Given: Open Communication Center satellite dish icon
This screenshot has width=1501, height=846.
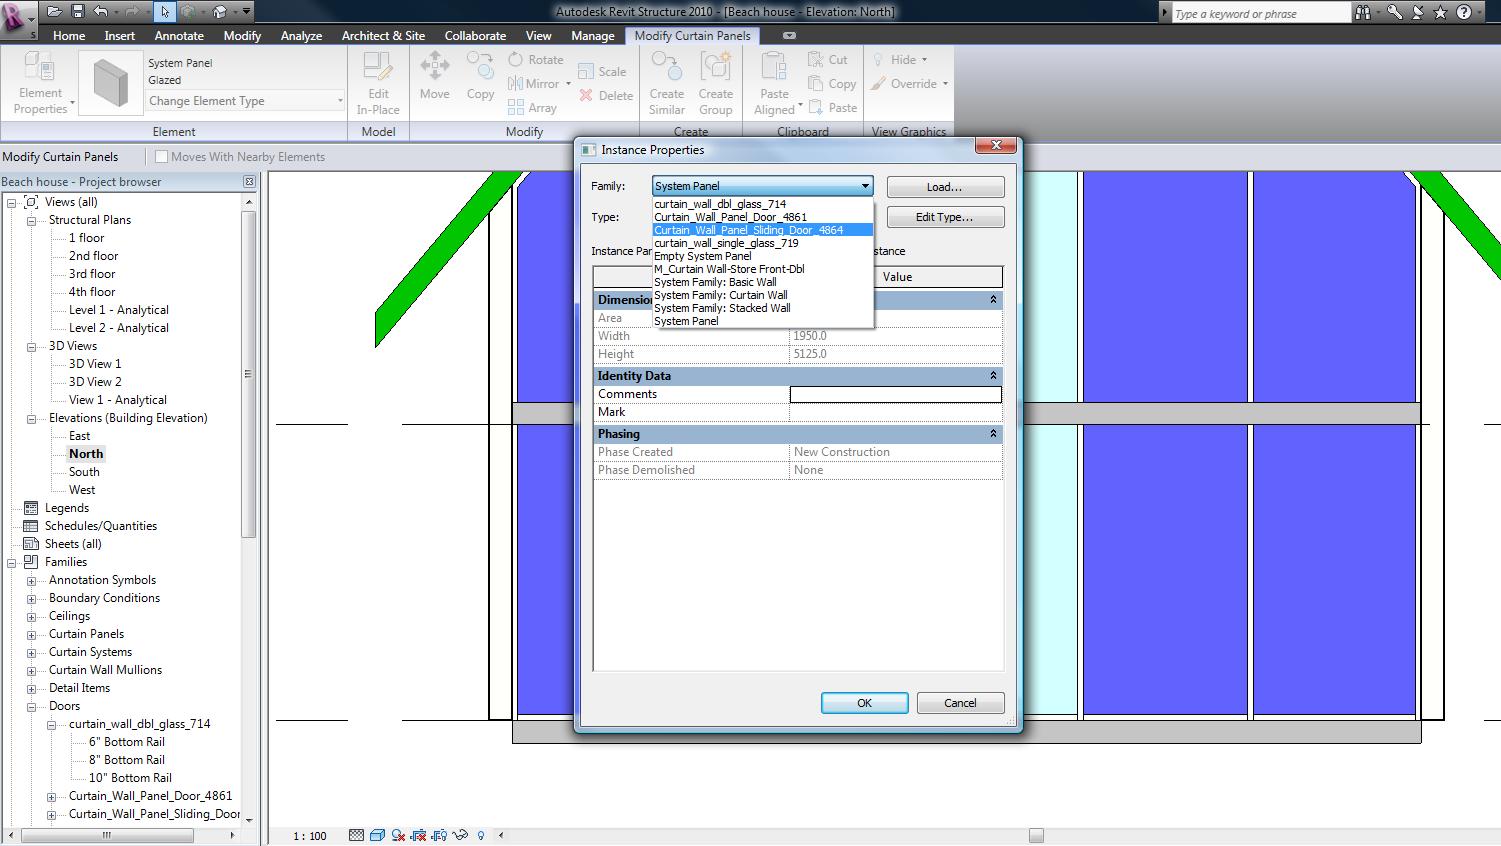Looking at the screenshot, I should point(1417,13).
